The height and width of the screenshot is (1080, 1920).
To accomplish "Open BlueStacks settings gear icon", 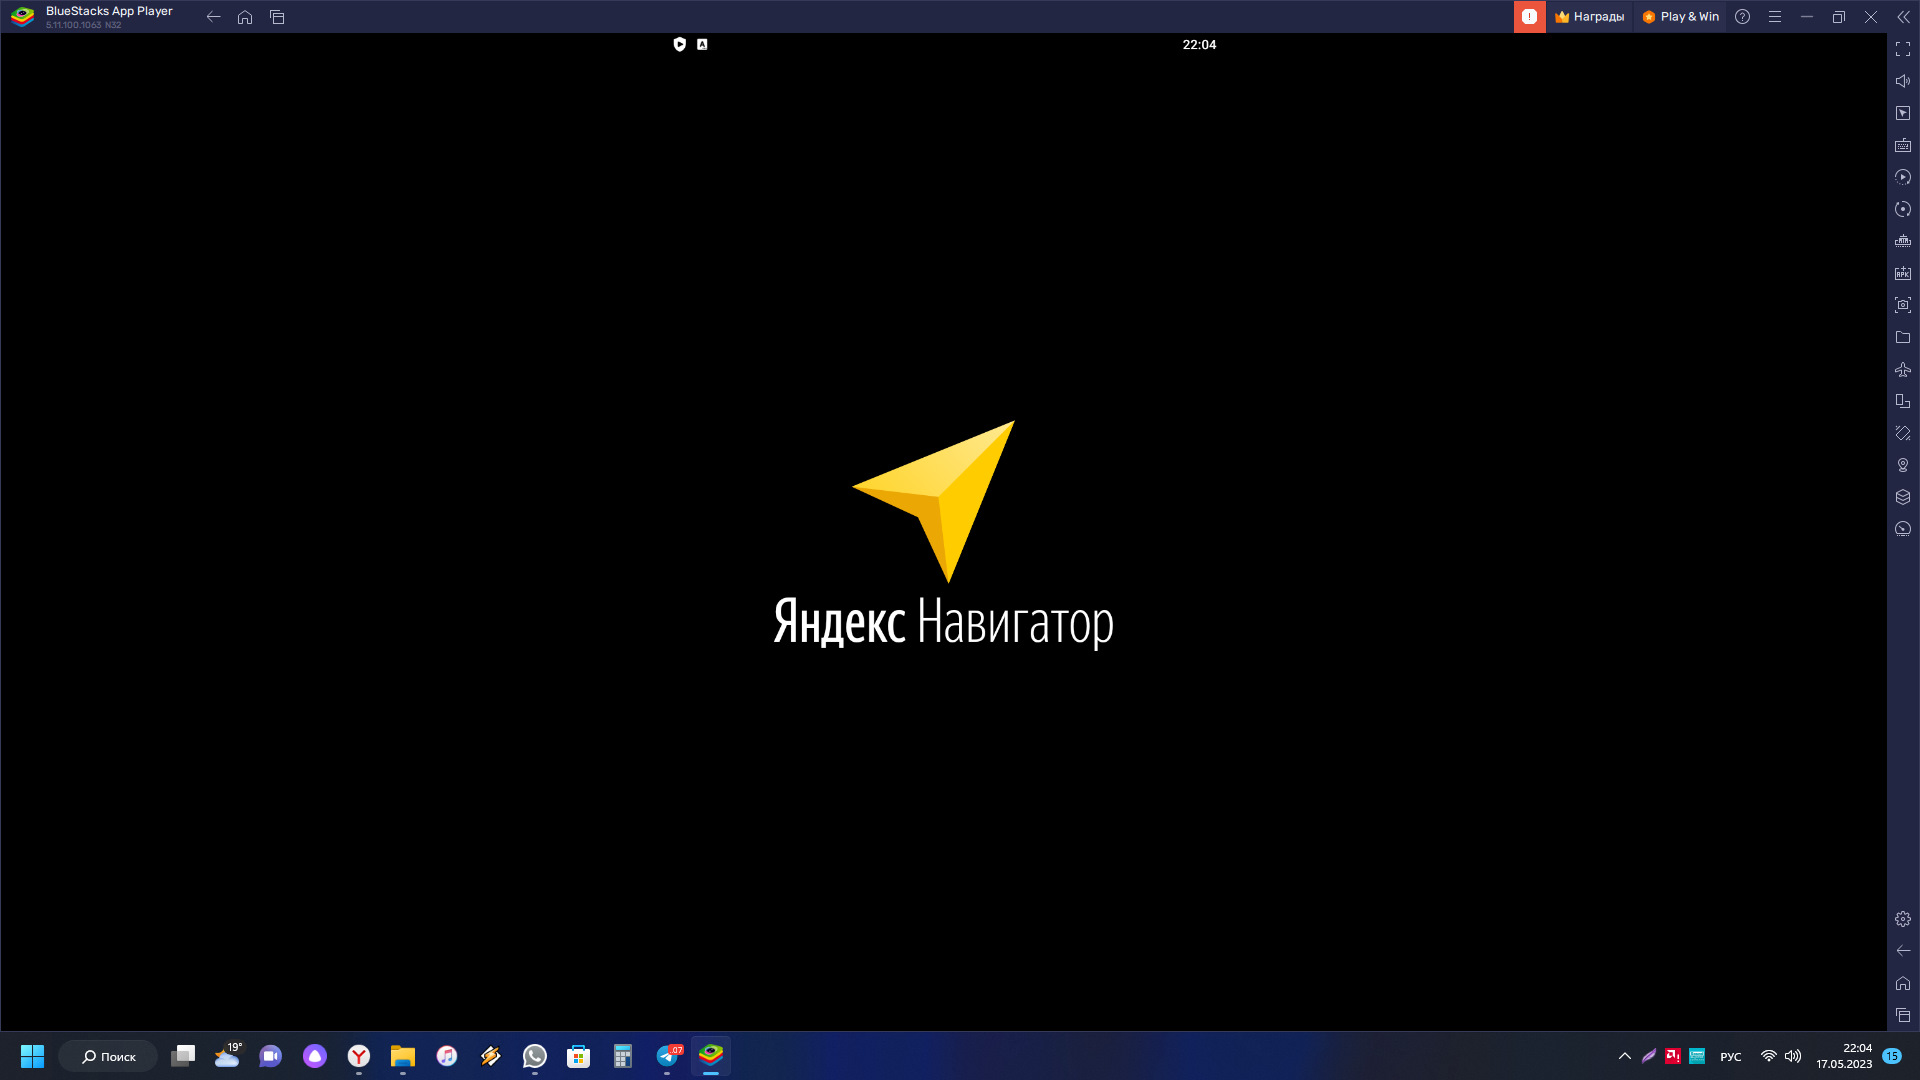I will (x=1902, y=919).
